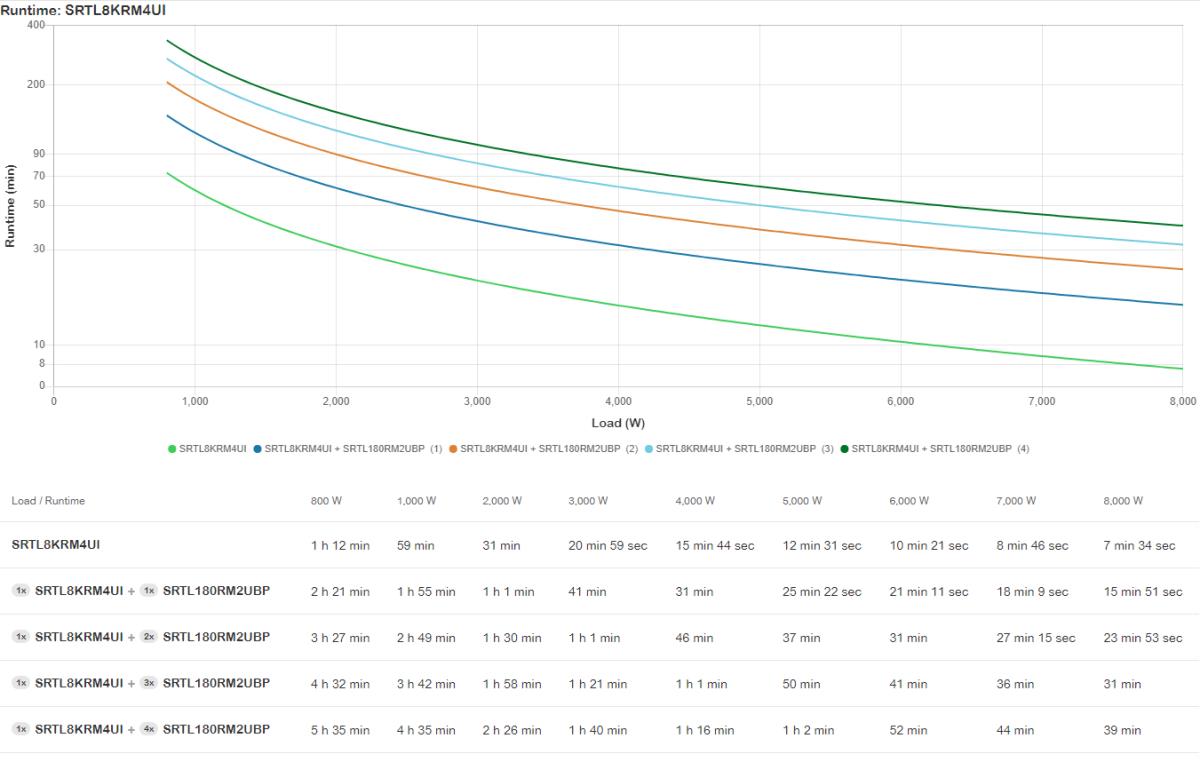The width and height of the screenshot is (1200, 762).
Task: Click the '12 min 31 sec' cell
Action: tap(822, 546)
